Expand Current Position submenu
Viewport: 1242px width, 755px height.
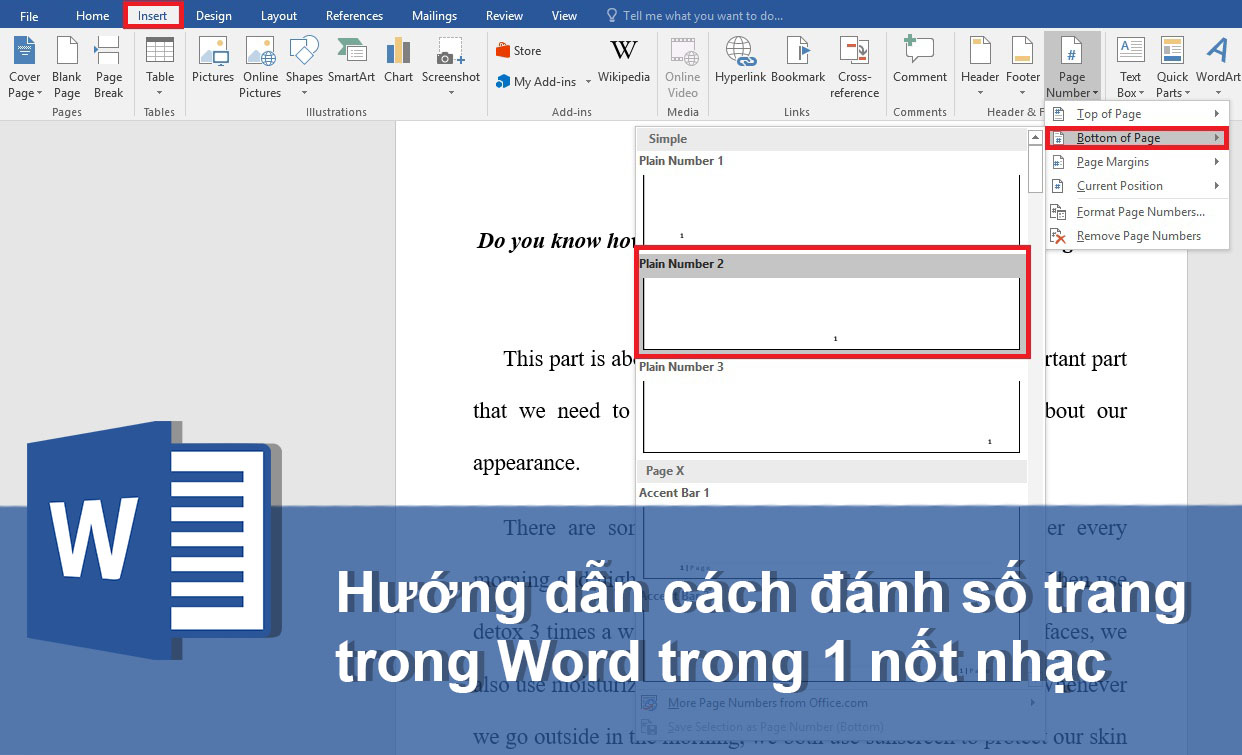point(1137,186)
